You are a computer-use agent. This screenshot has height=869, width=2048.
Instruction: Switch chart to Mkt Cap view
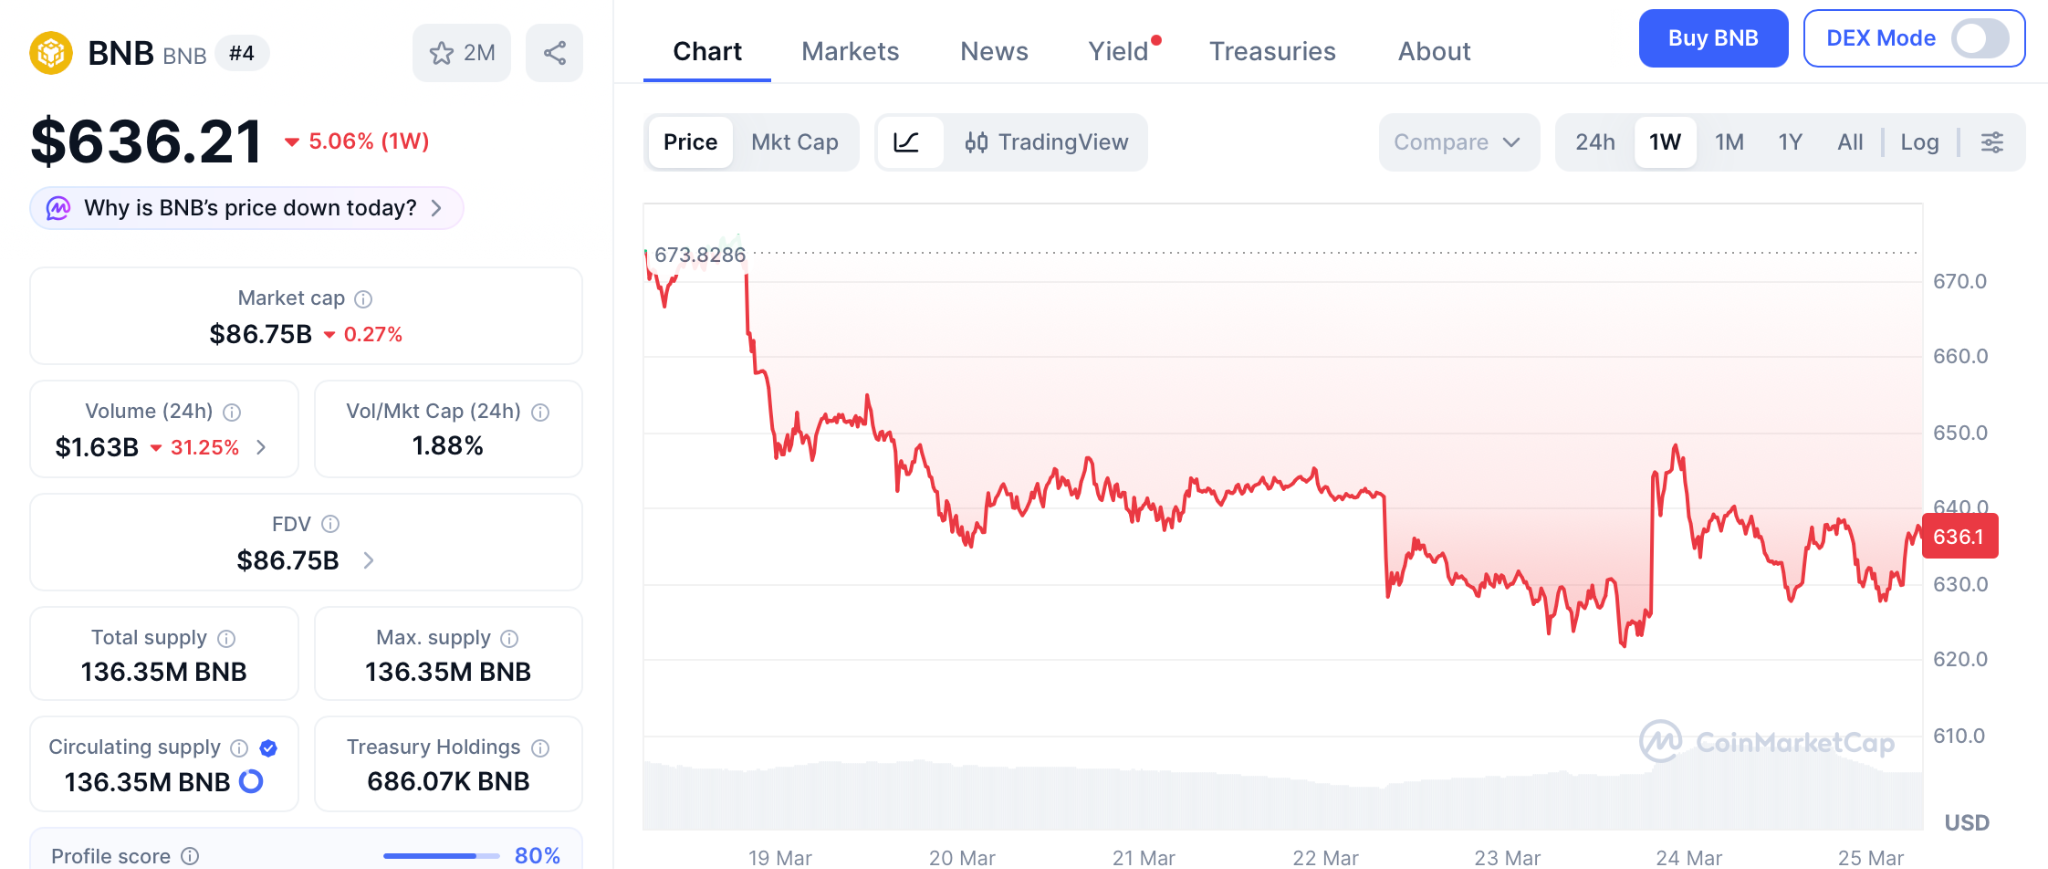tap(794, 142)
